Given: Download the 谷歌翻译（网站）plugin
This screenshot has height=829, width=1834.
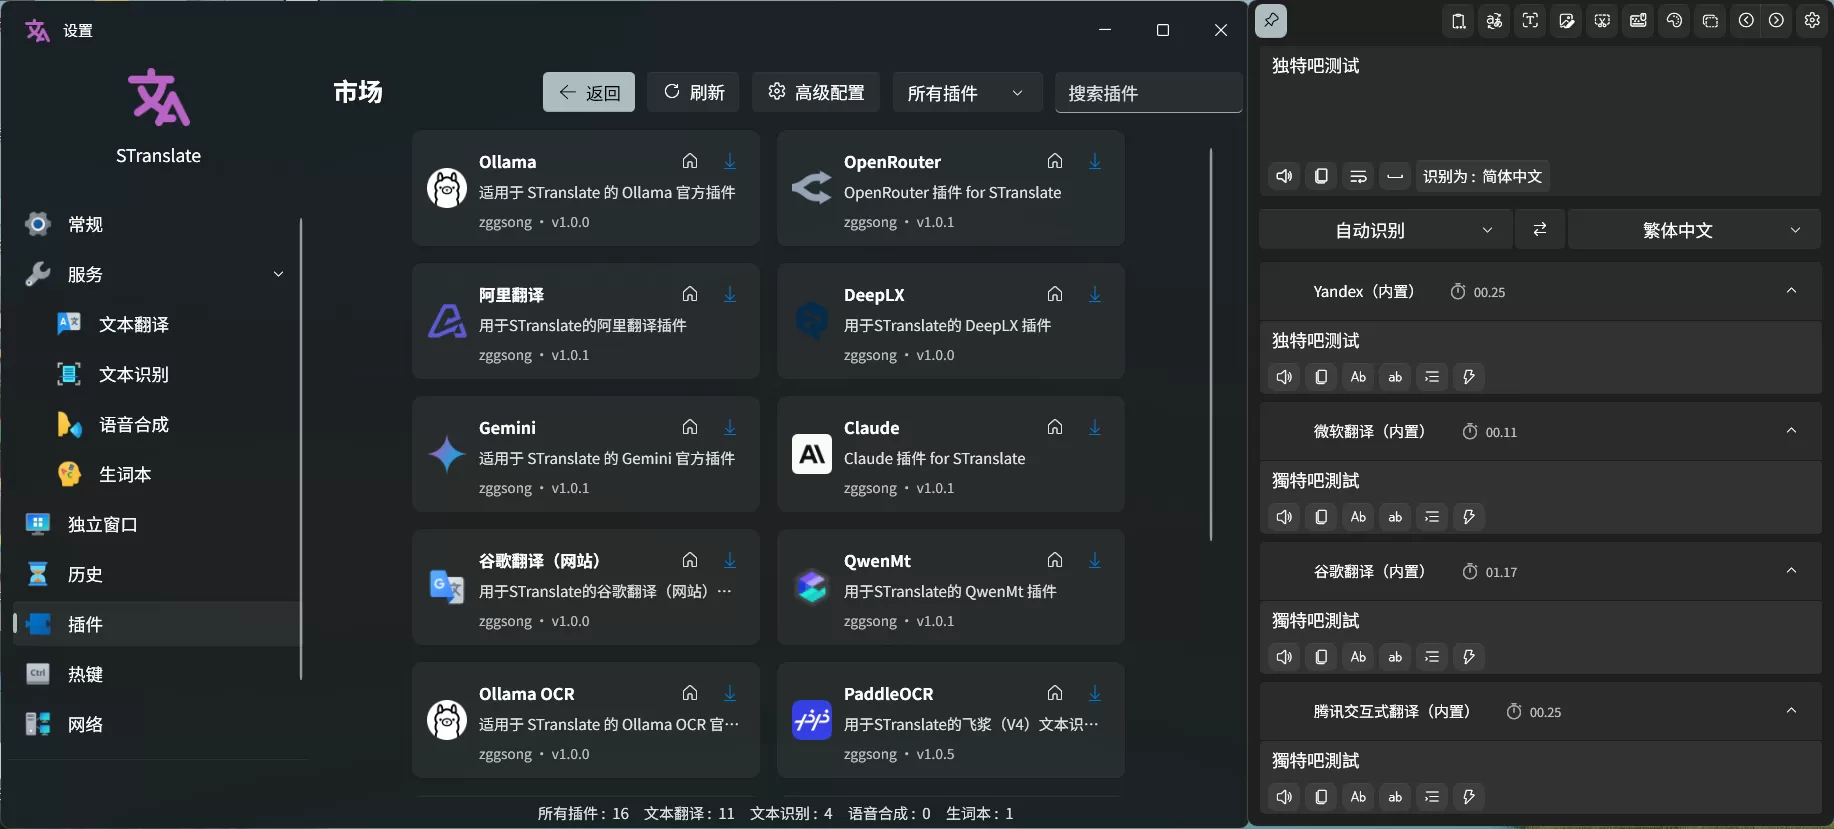Looking at the screenshot, I should 730,560.
